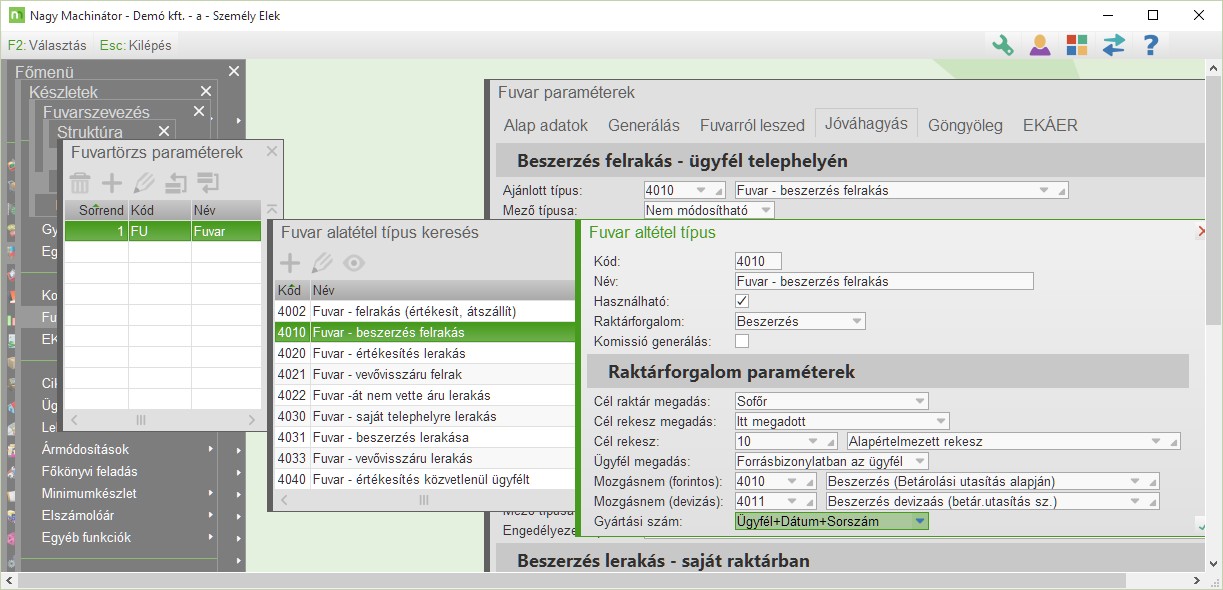Select row 4031 Fuvar - beszerzés lerakása

tap(426, 437)
